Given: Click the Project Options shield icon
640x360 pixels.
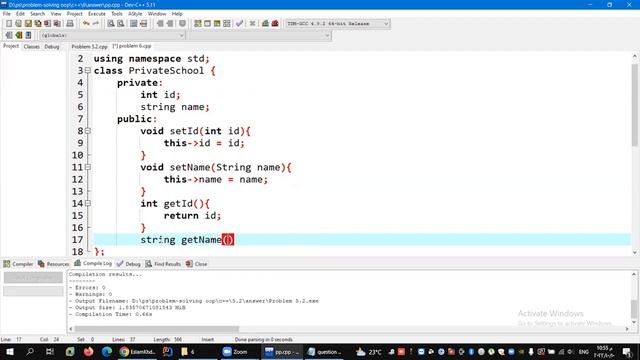Looking at the screenshot, I should coord(182,24).
